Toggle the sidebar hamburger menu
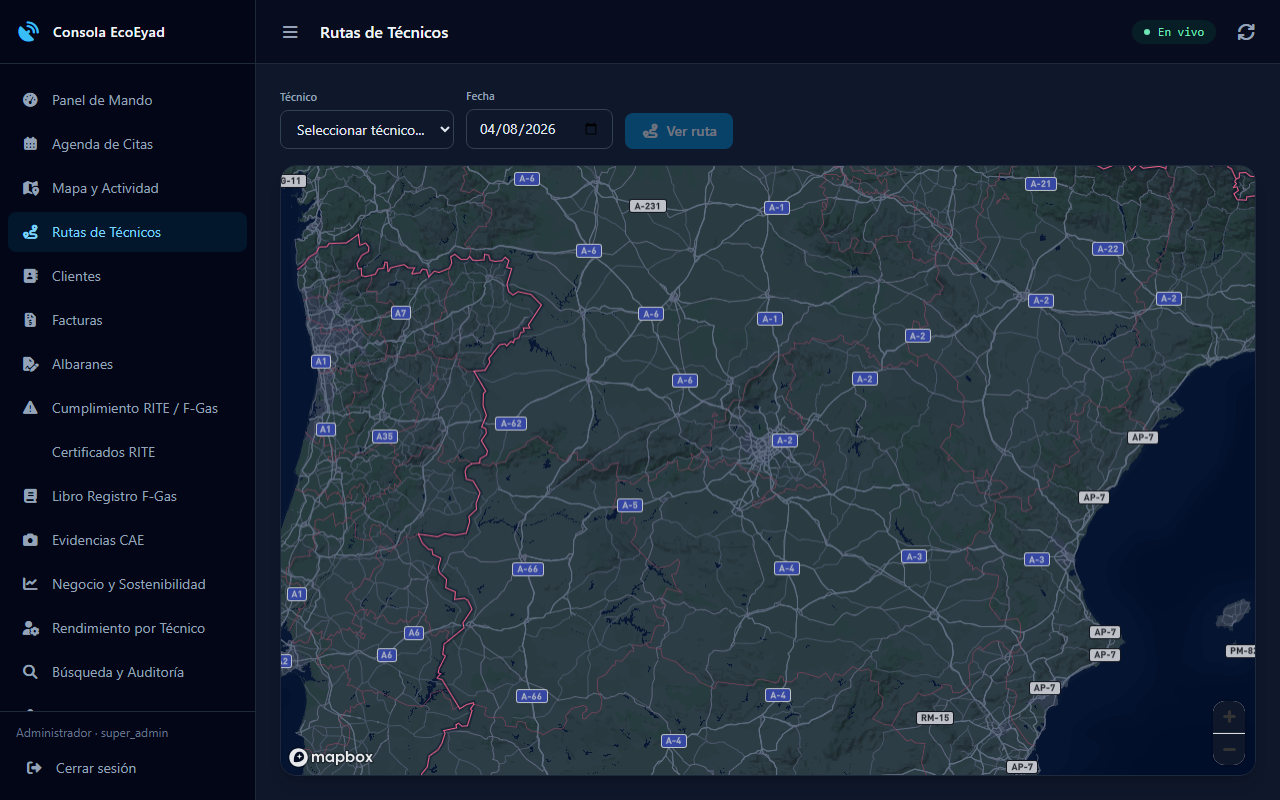This screenshot has width=1280, height=800. 290,32
